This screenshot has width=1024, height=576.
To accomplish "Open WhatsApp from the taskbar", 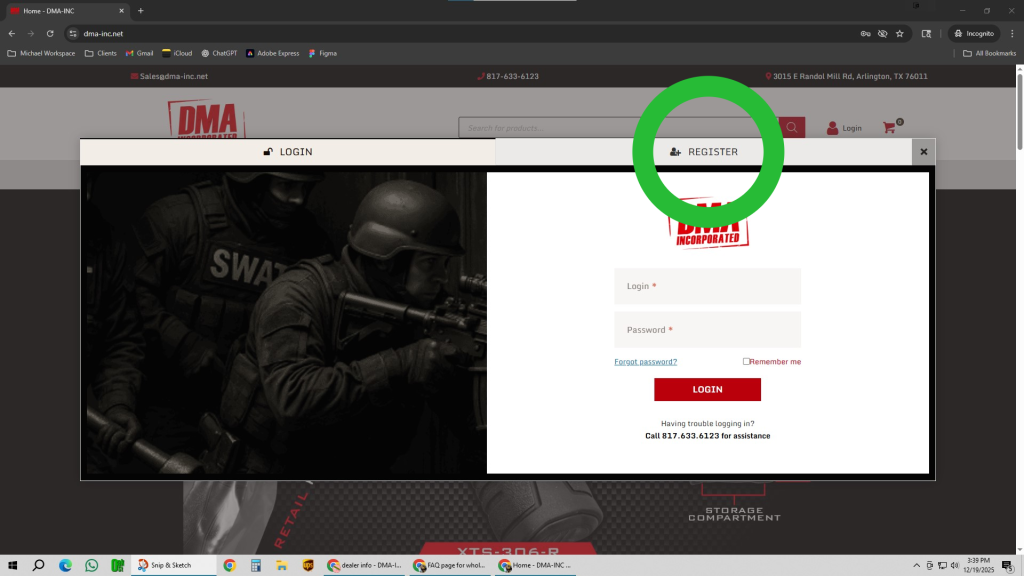I will tap(91, 565).
